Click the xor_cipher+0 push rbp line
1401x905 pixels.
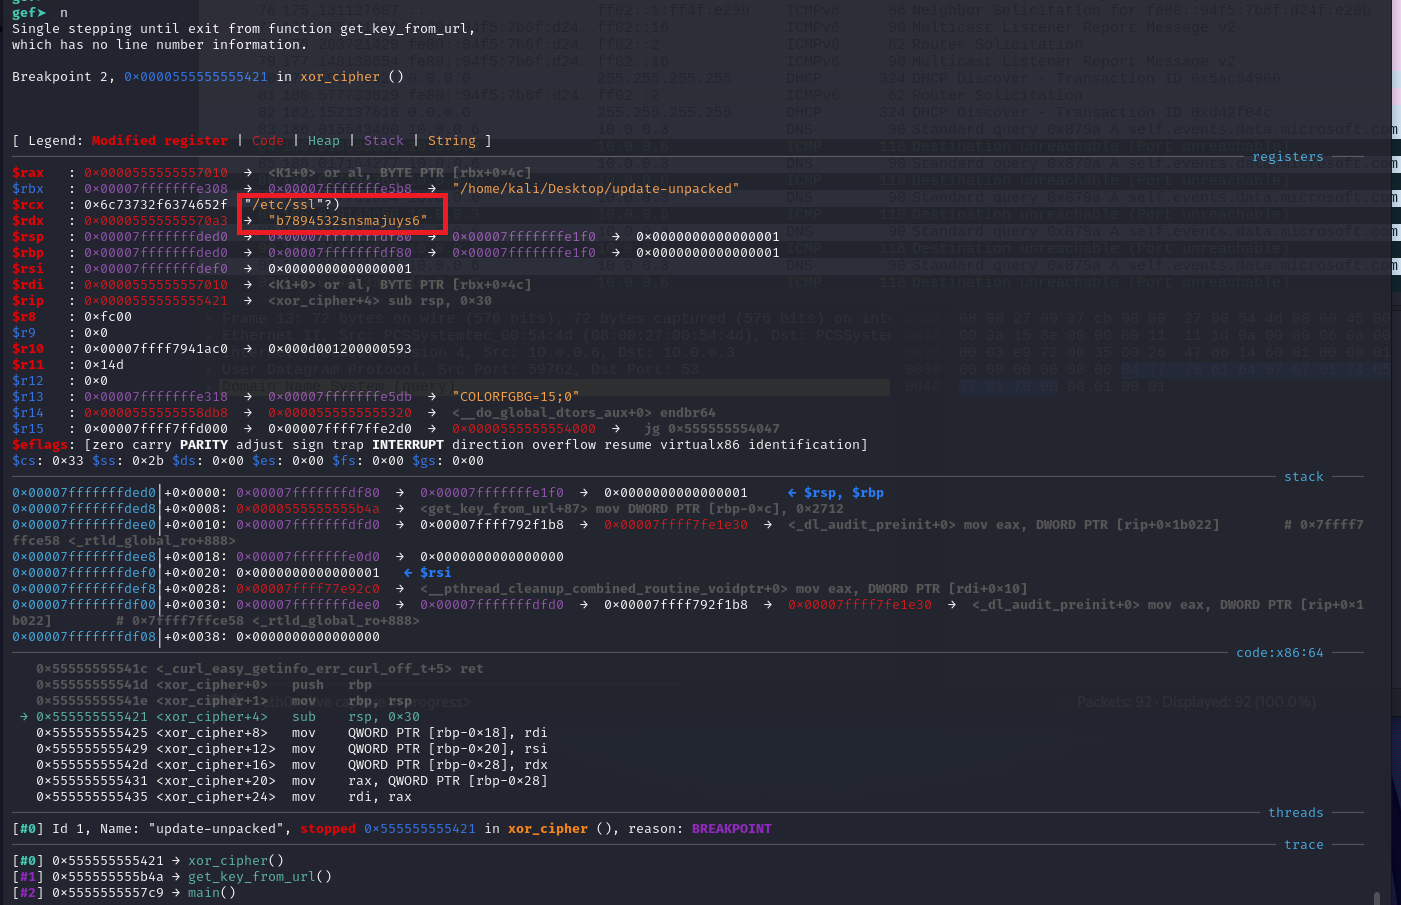(x=204, y=685)
